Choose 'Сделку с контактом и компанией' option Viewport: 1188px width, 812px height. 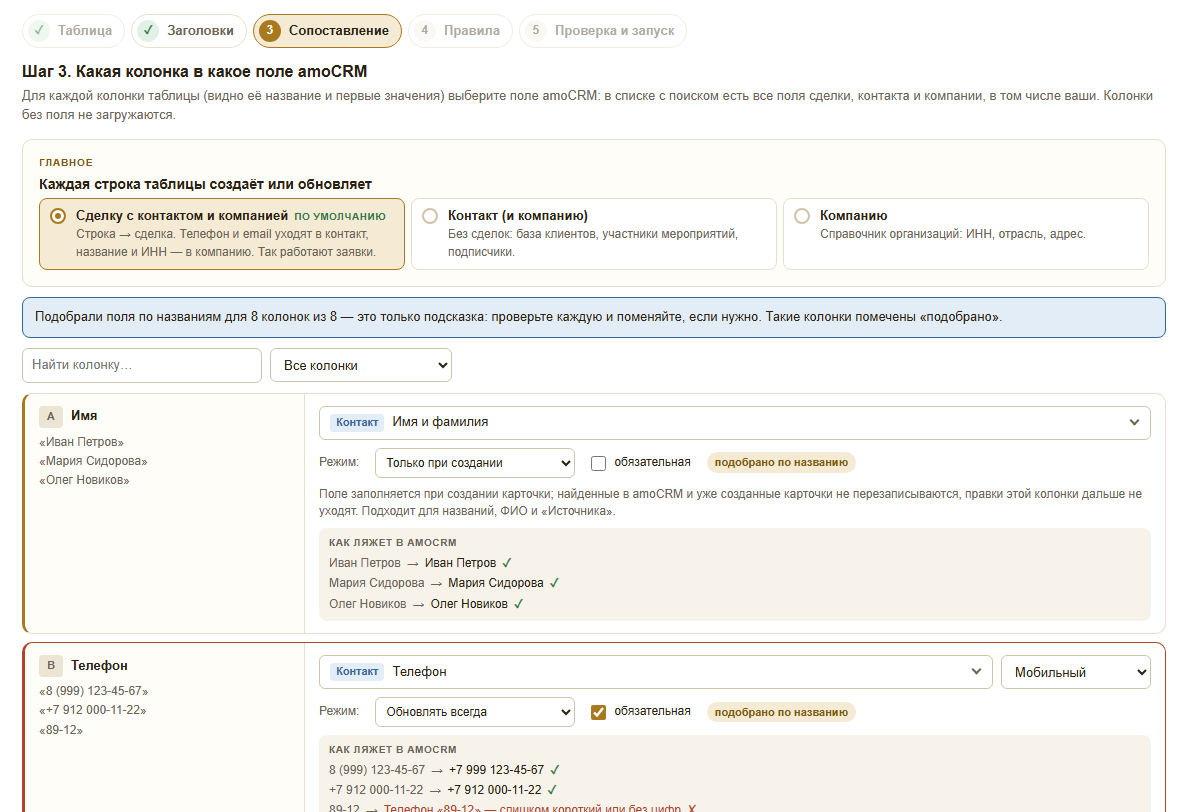click(x=222, y=234)
